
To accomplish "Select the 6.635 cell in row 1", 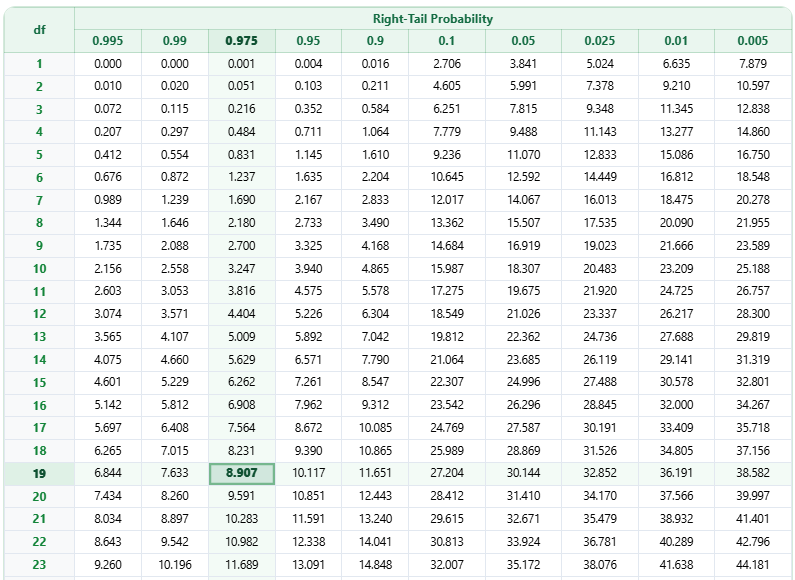I will [x=676, y=64].
